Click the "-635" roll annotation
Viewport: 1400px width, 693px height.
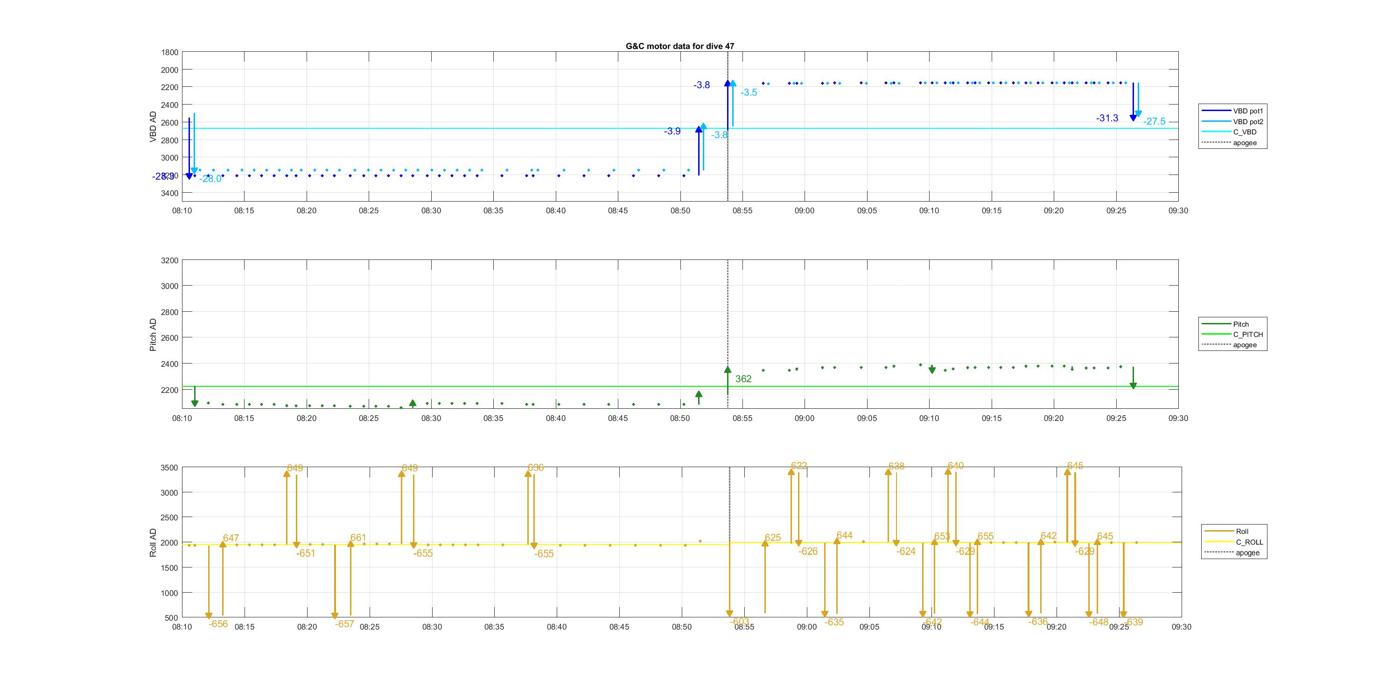click(834, 622)
